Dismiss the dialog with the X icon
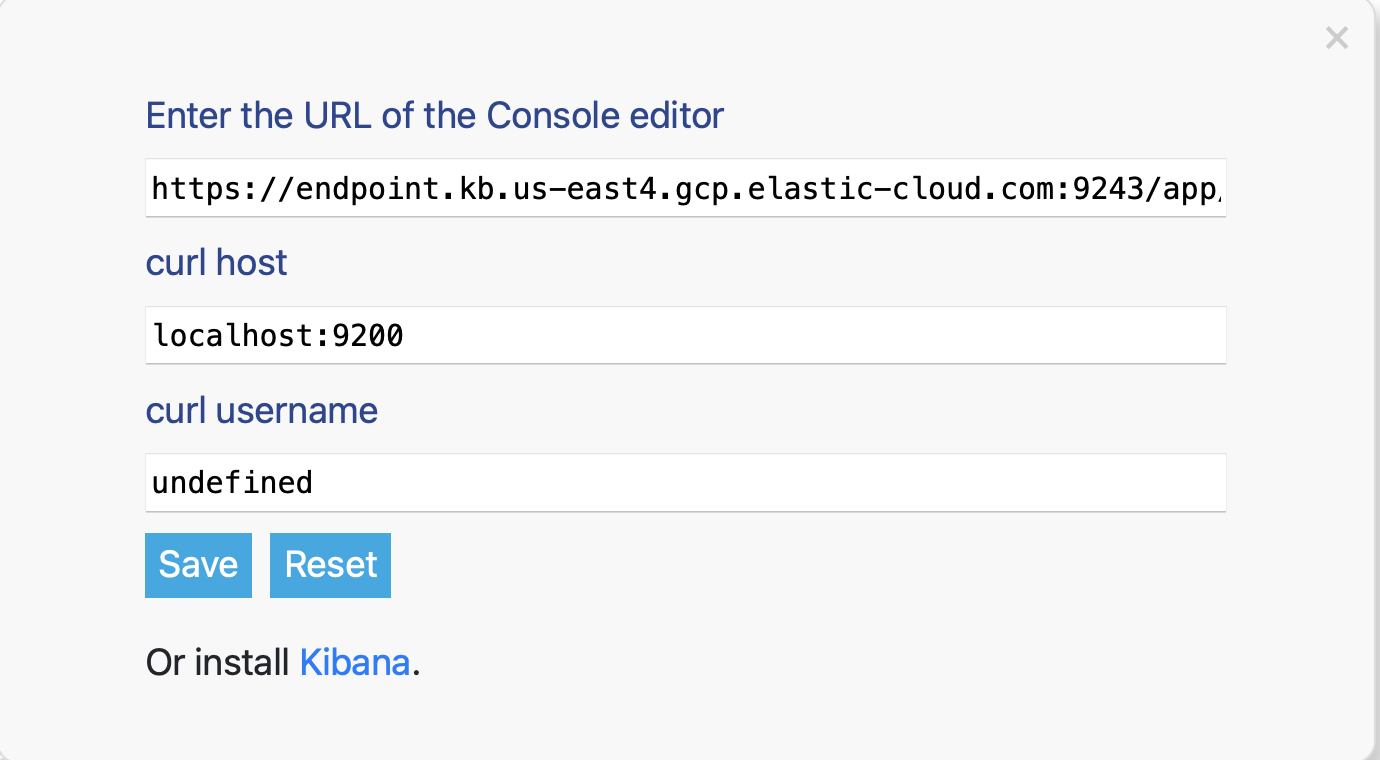 point(1336,38)
